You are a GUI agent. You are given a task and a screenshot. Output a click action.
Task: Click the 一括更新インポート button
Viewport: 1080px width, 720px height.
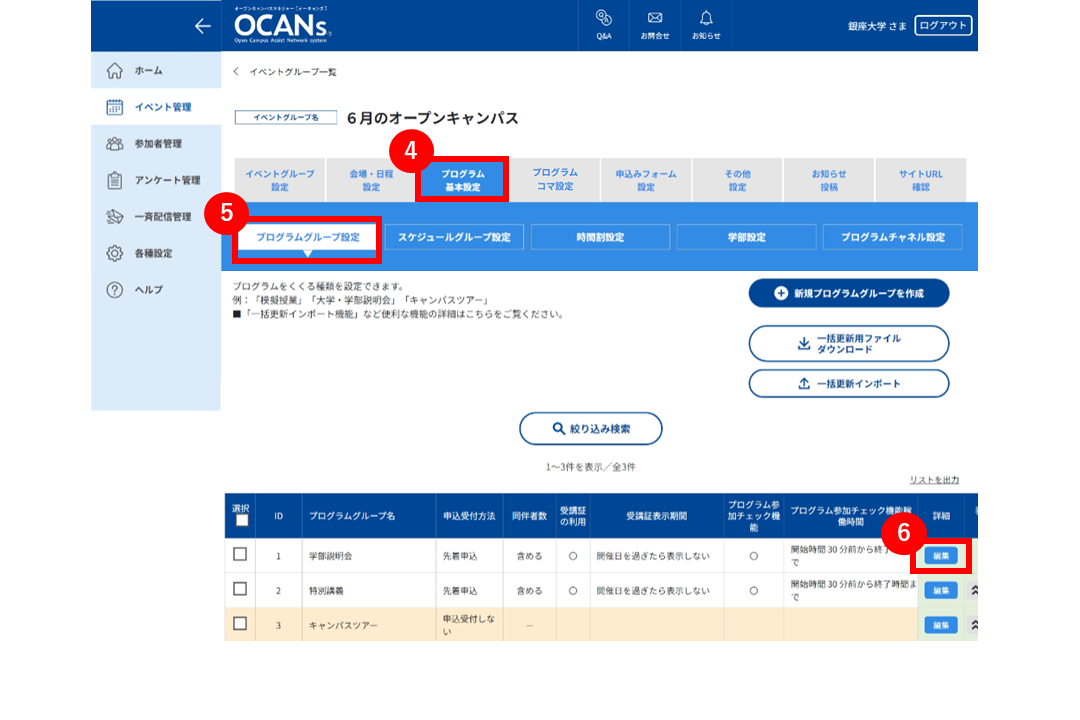tap(849, 384)
